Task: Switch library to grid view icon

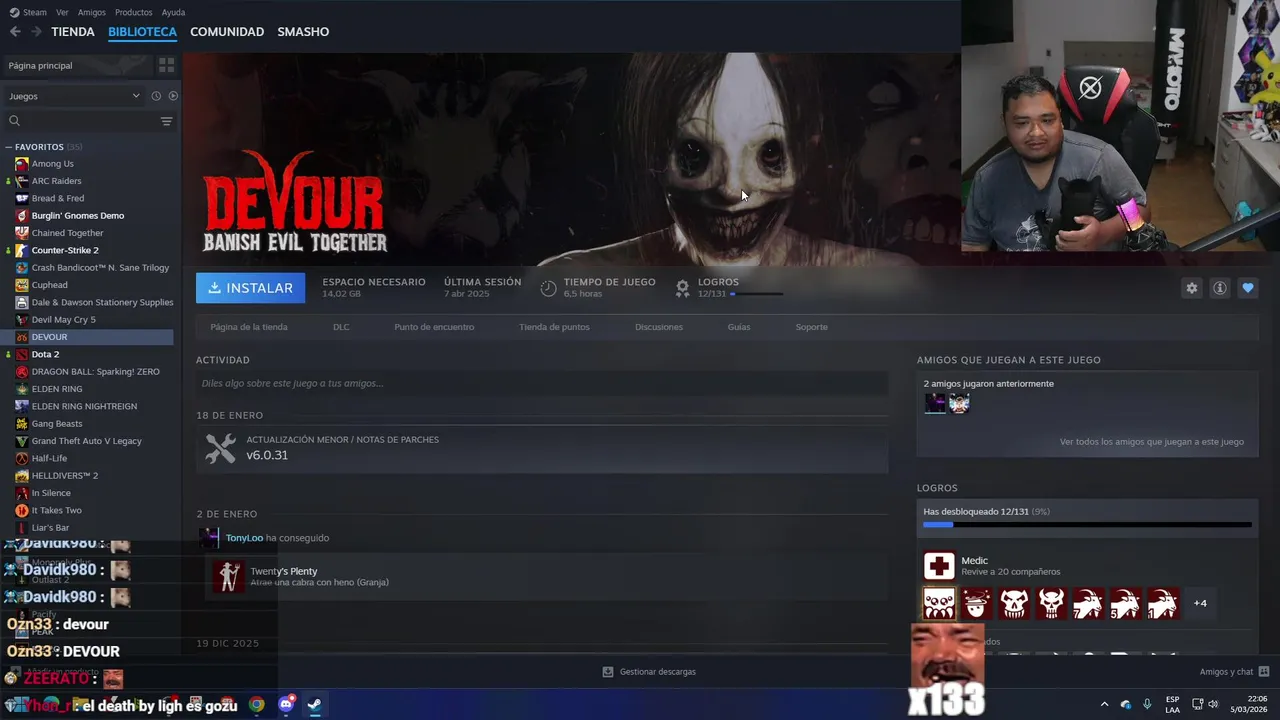Action: tap(166, 65)
